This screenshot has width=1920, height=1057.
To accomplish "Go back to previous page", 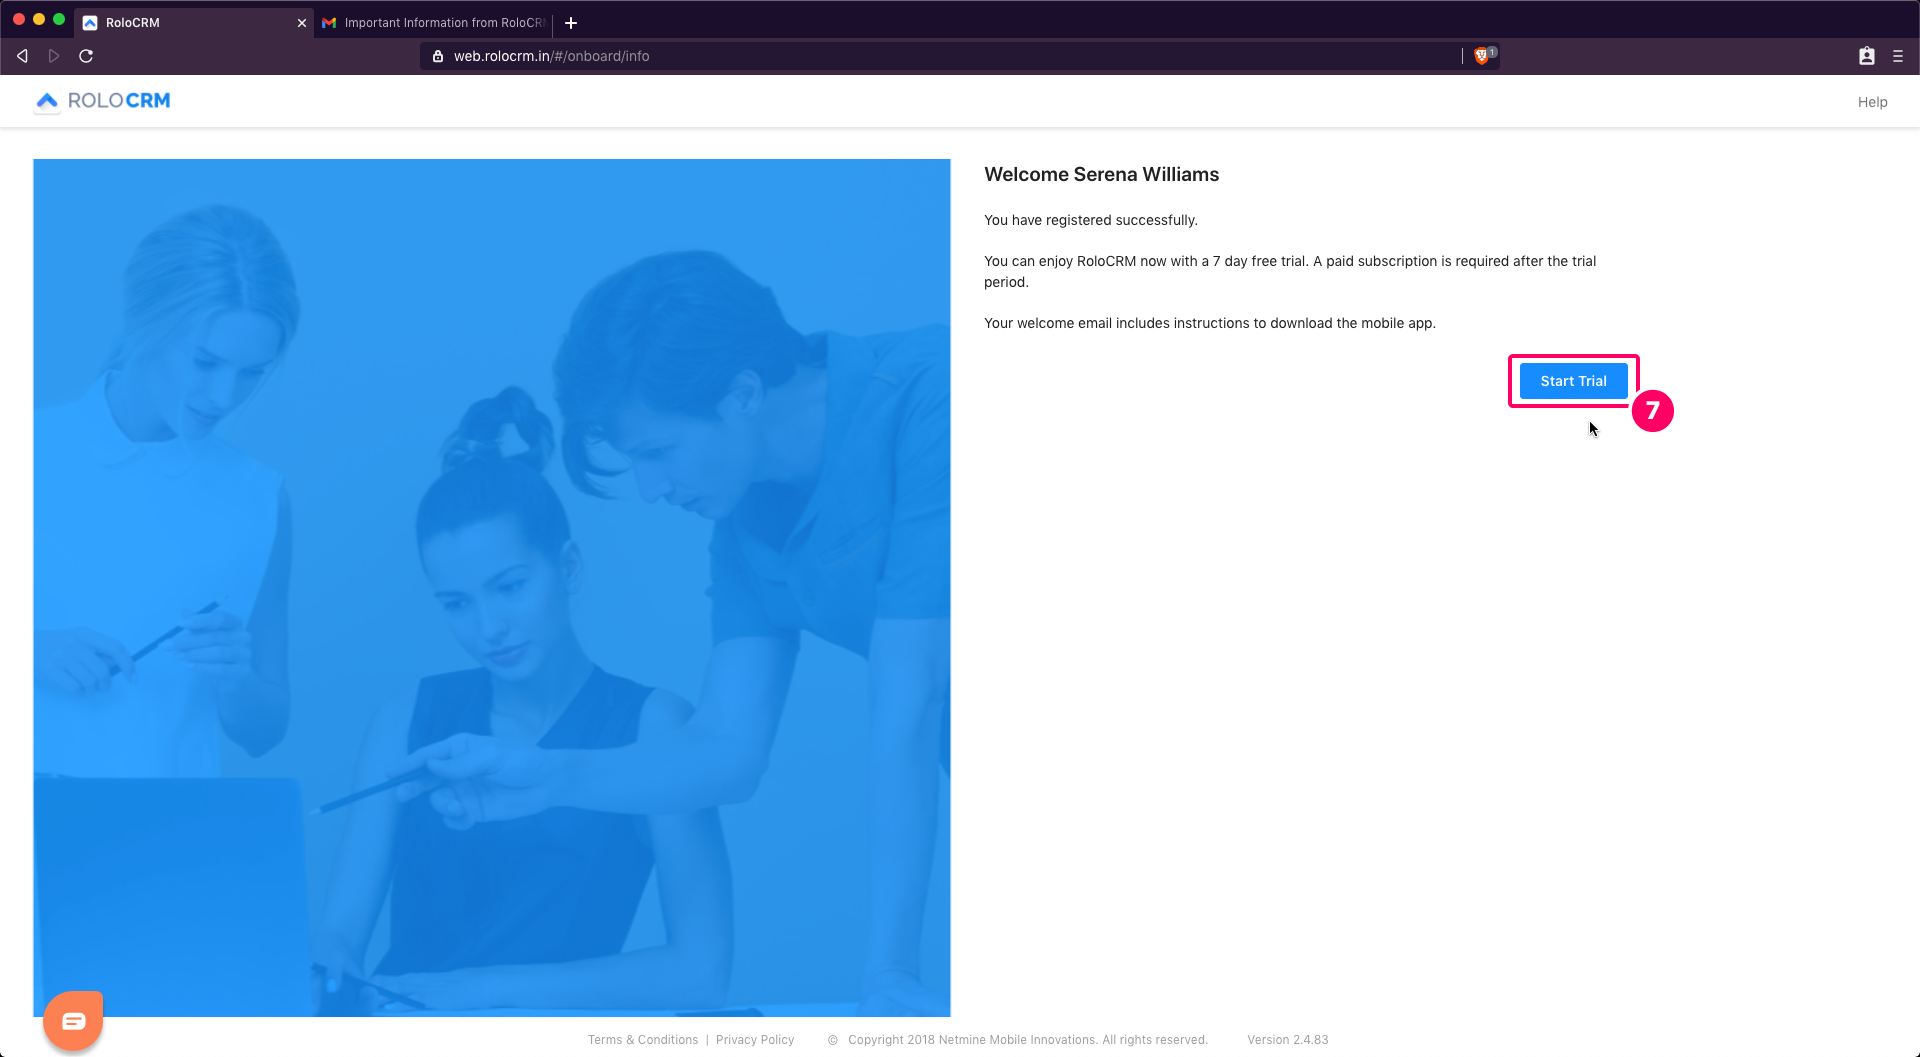I will point(22,56).
